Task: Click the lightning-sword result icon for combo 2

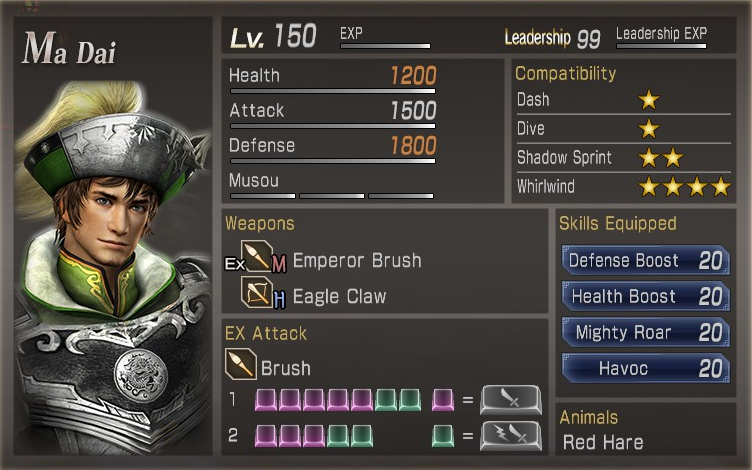Action: [511, 436]
